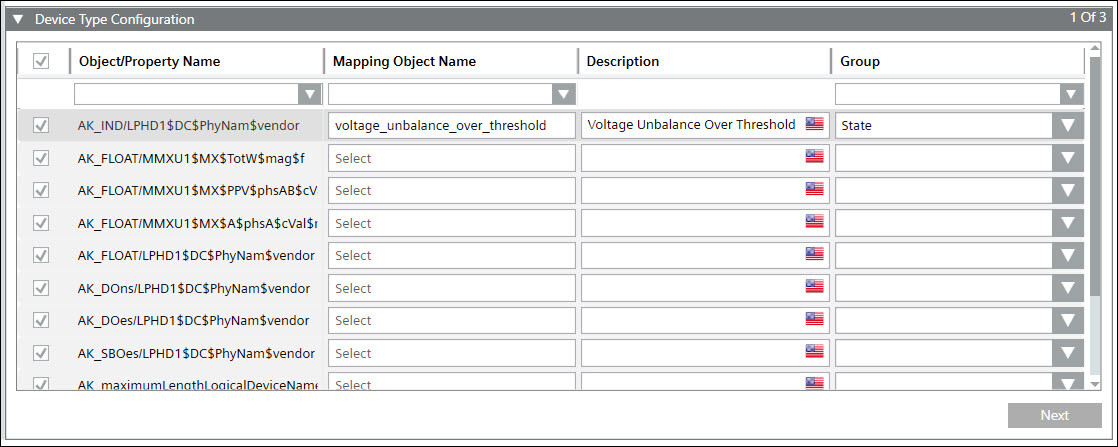Click flag icon in AK_FLOAT PPV row
The image size is (1118, 447).
point(814,190)
